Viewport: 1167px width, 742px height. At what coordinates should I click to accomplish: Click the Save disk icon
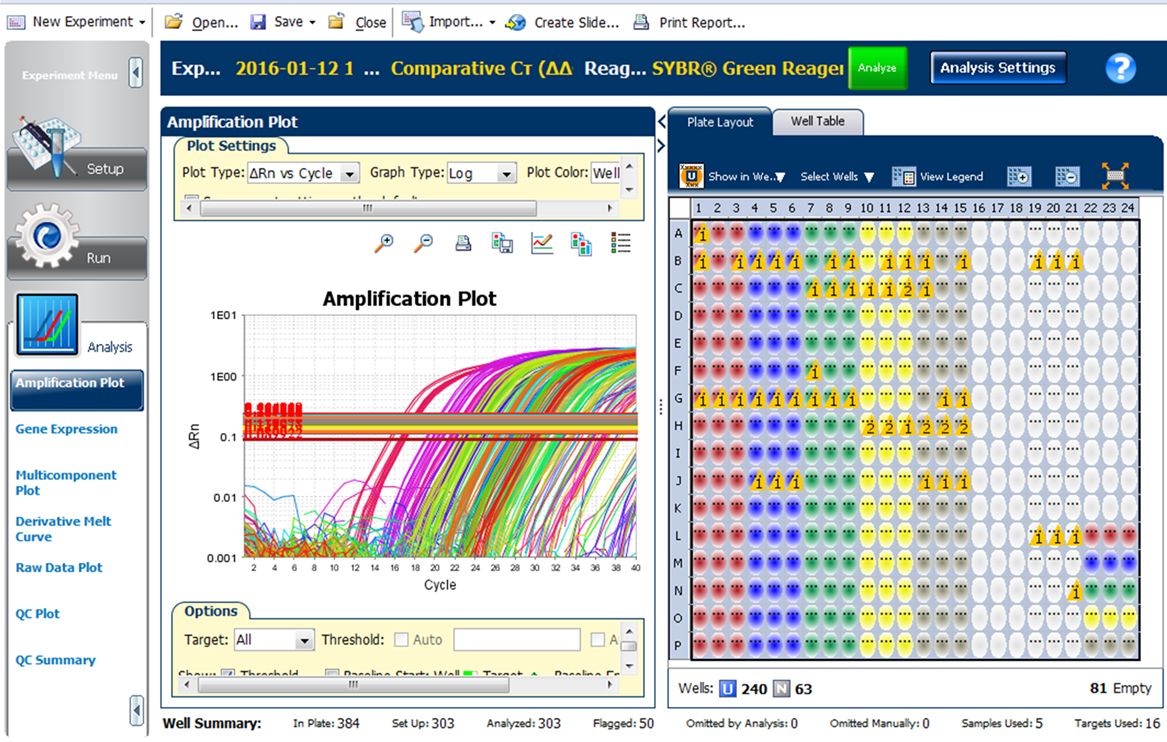[x=258, y=22]
